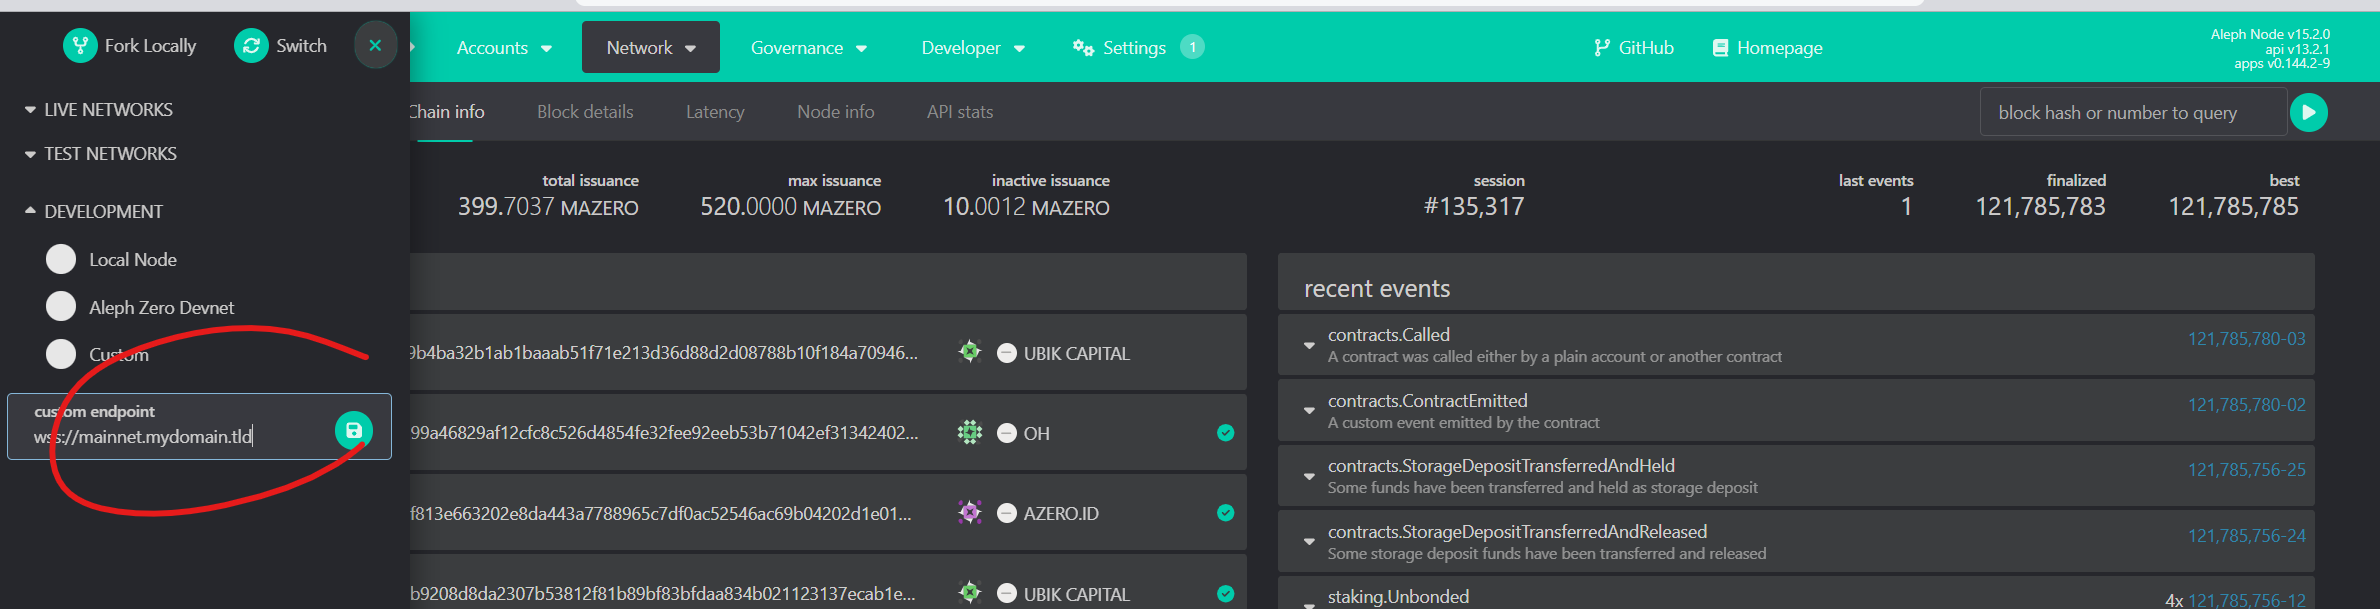The width and height of the screenshot is (2380, 609).
Task: Select the Local Node radio option
Action: pyautogui.click(x=61, y=259)
